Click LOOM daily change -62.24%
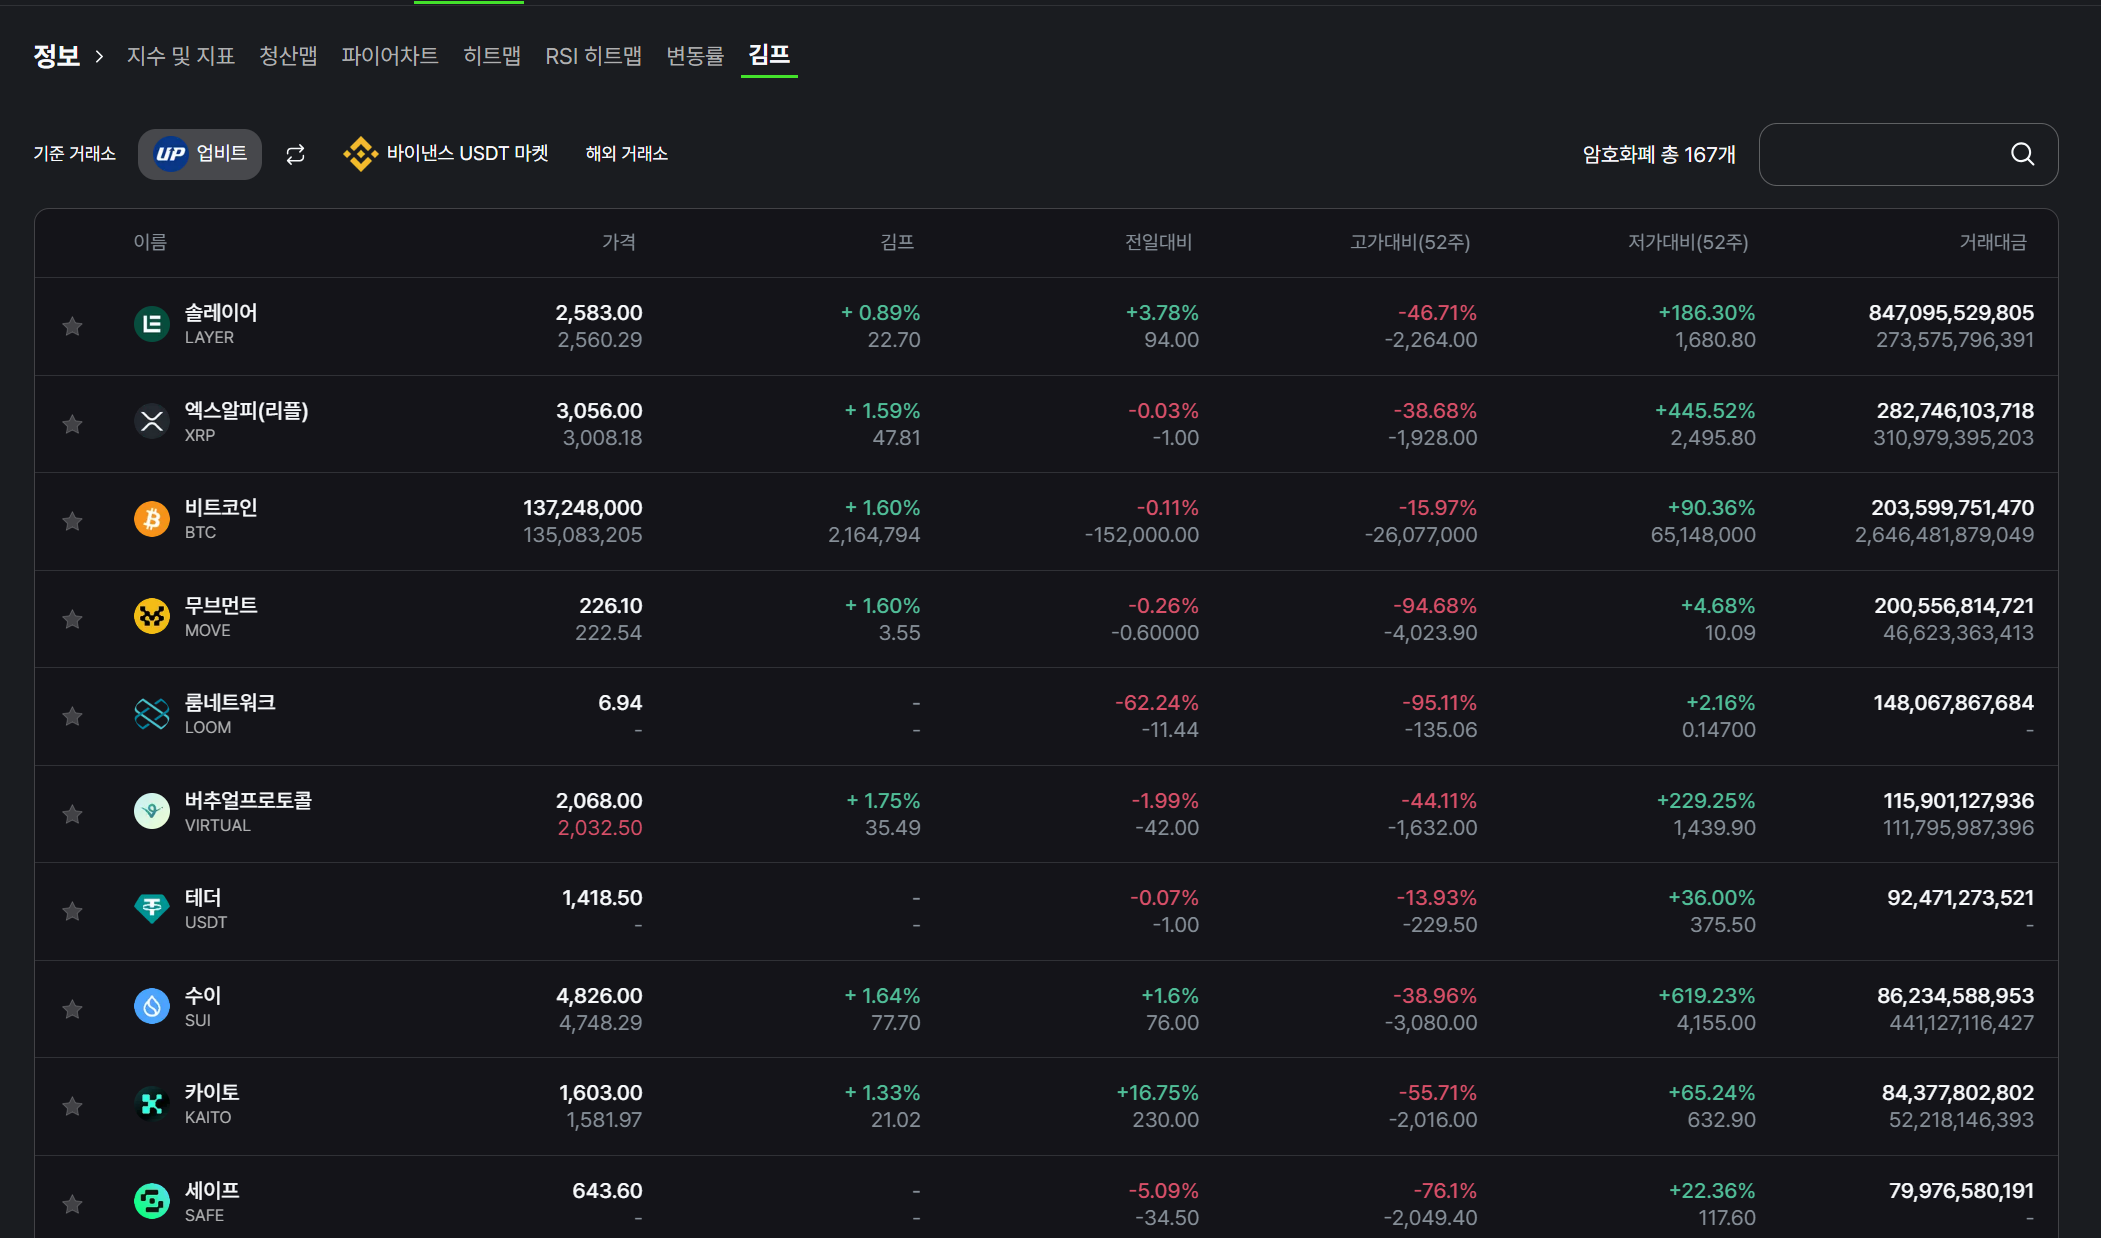 [x=1157, y=703]
